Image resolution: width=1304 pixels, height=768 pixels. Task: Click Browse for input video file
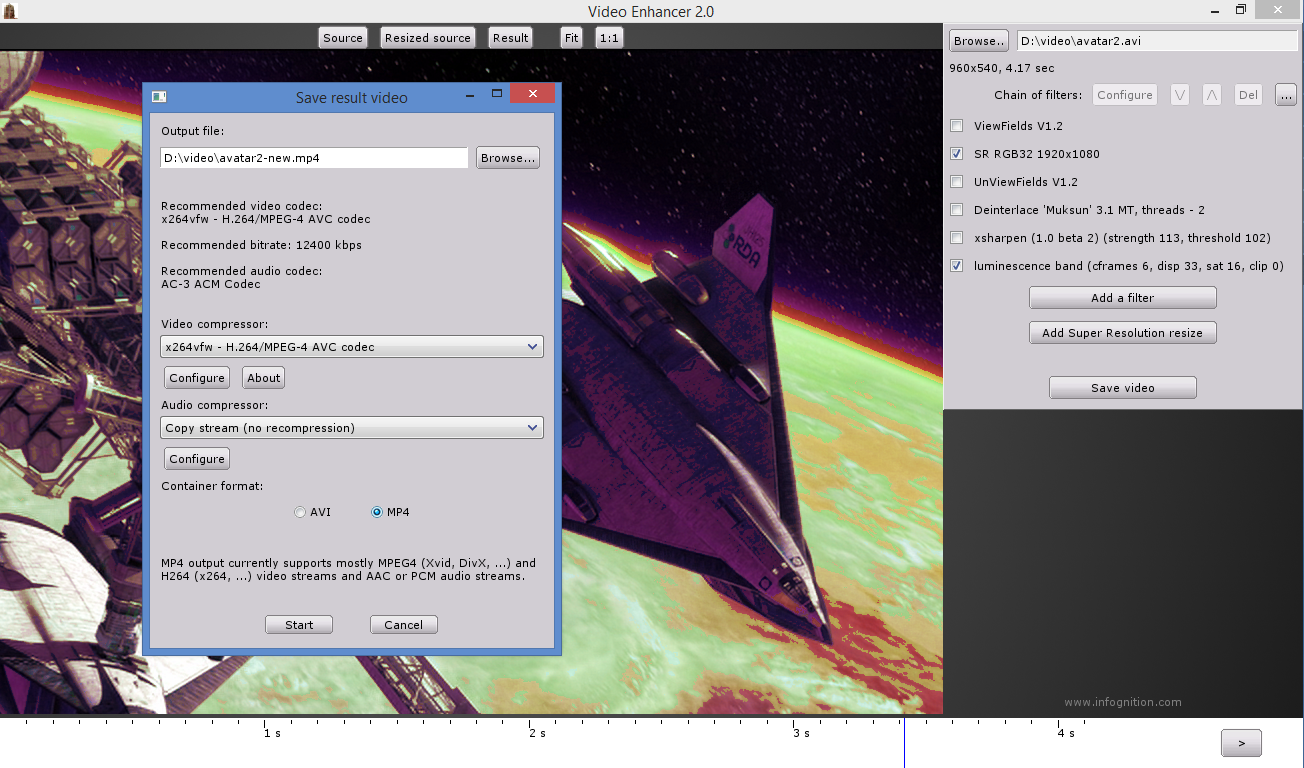click(x=979, y=41)
